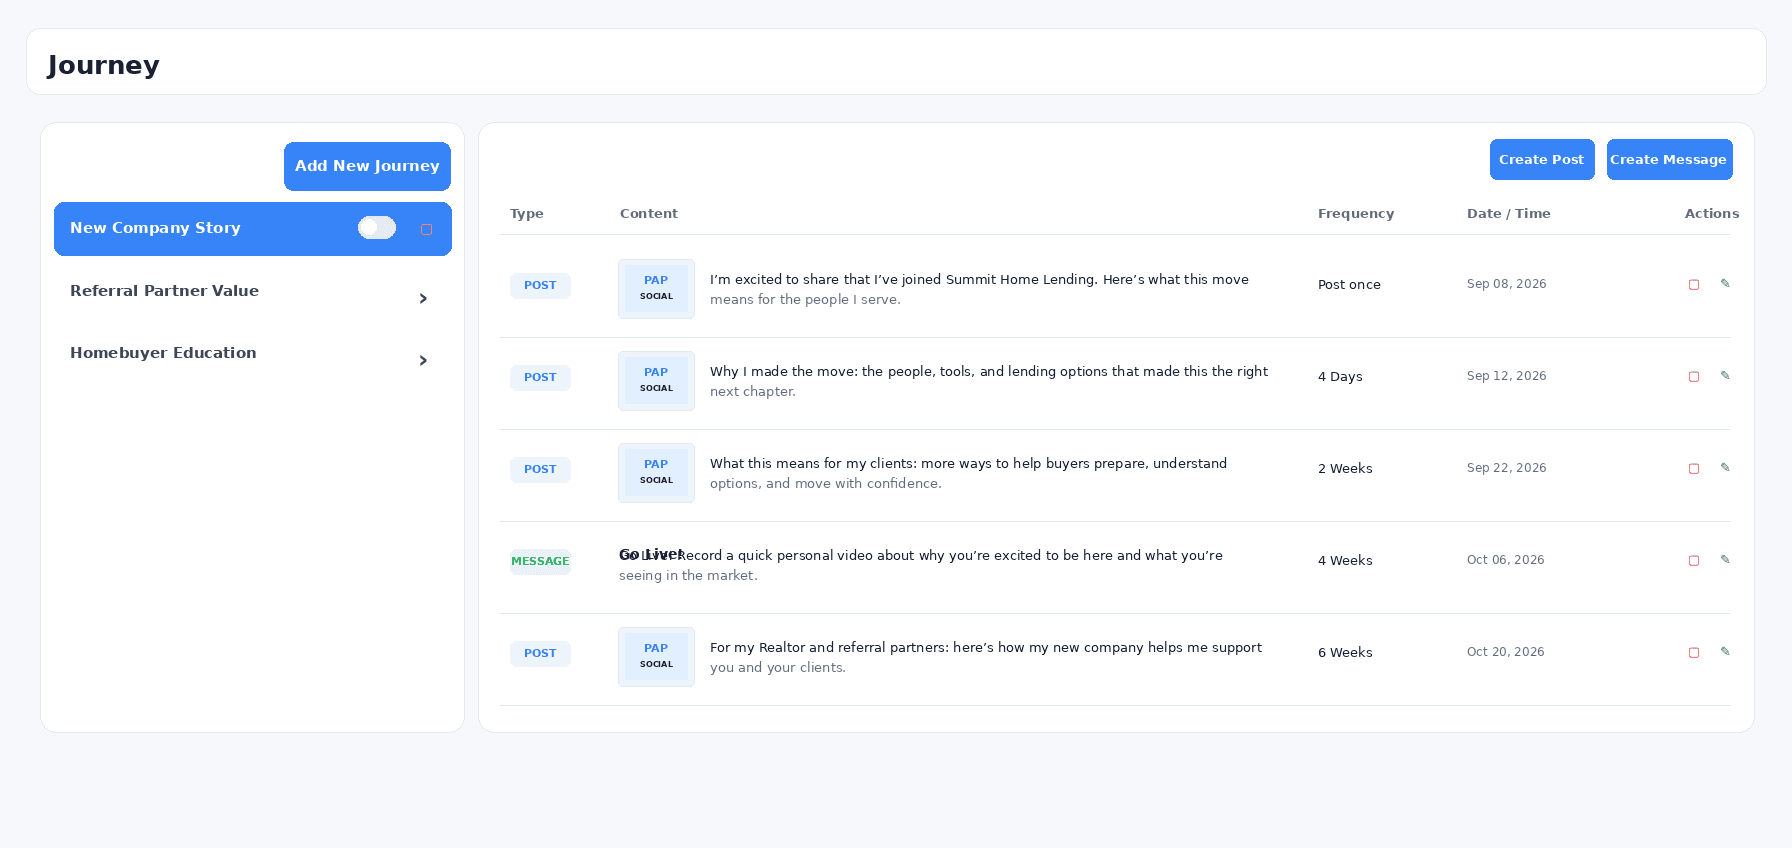Click the Actions column header
The image size is (1792, 848).
click(1712, 214)
